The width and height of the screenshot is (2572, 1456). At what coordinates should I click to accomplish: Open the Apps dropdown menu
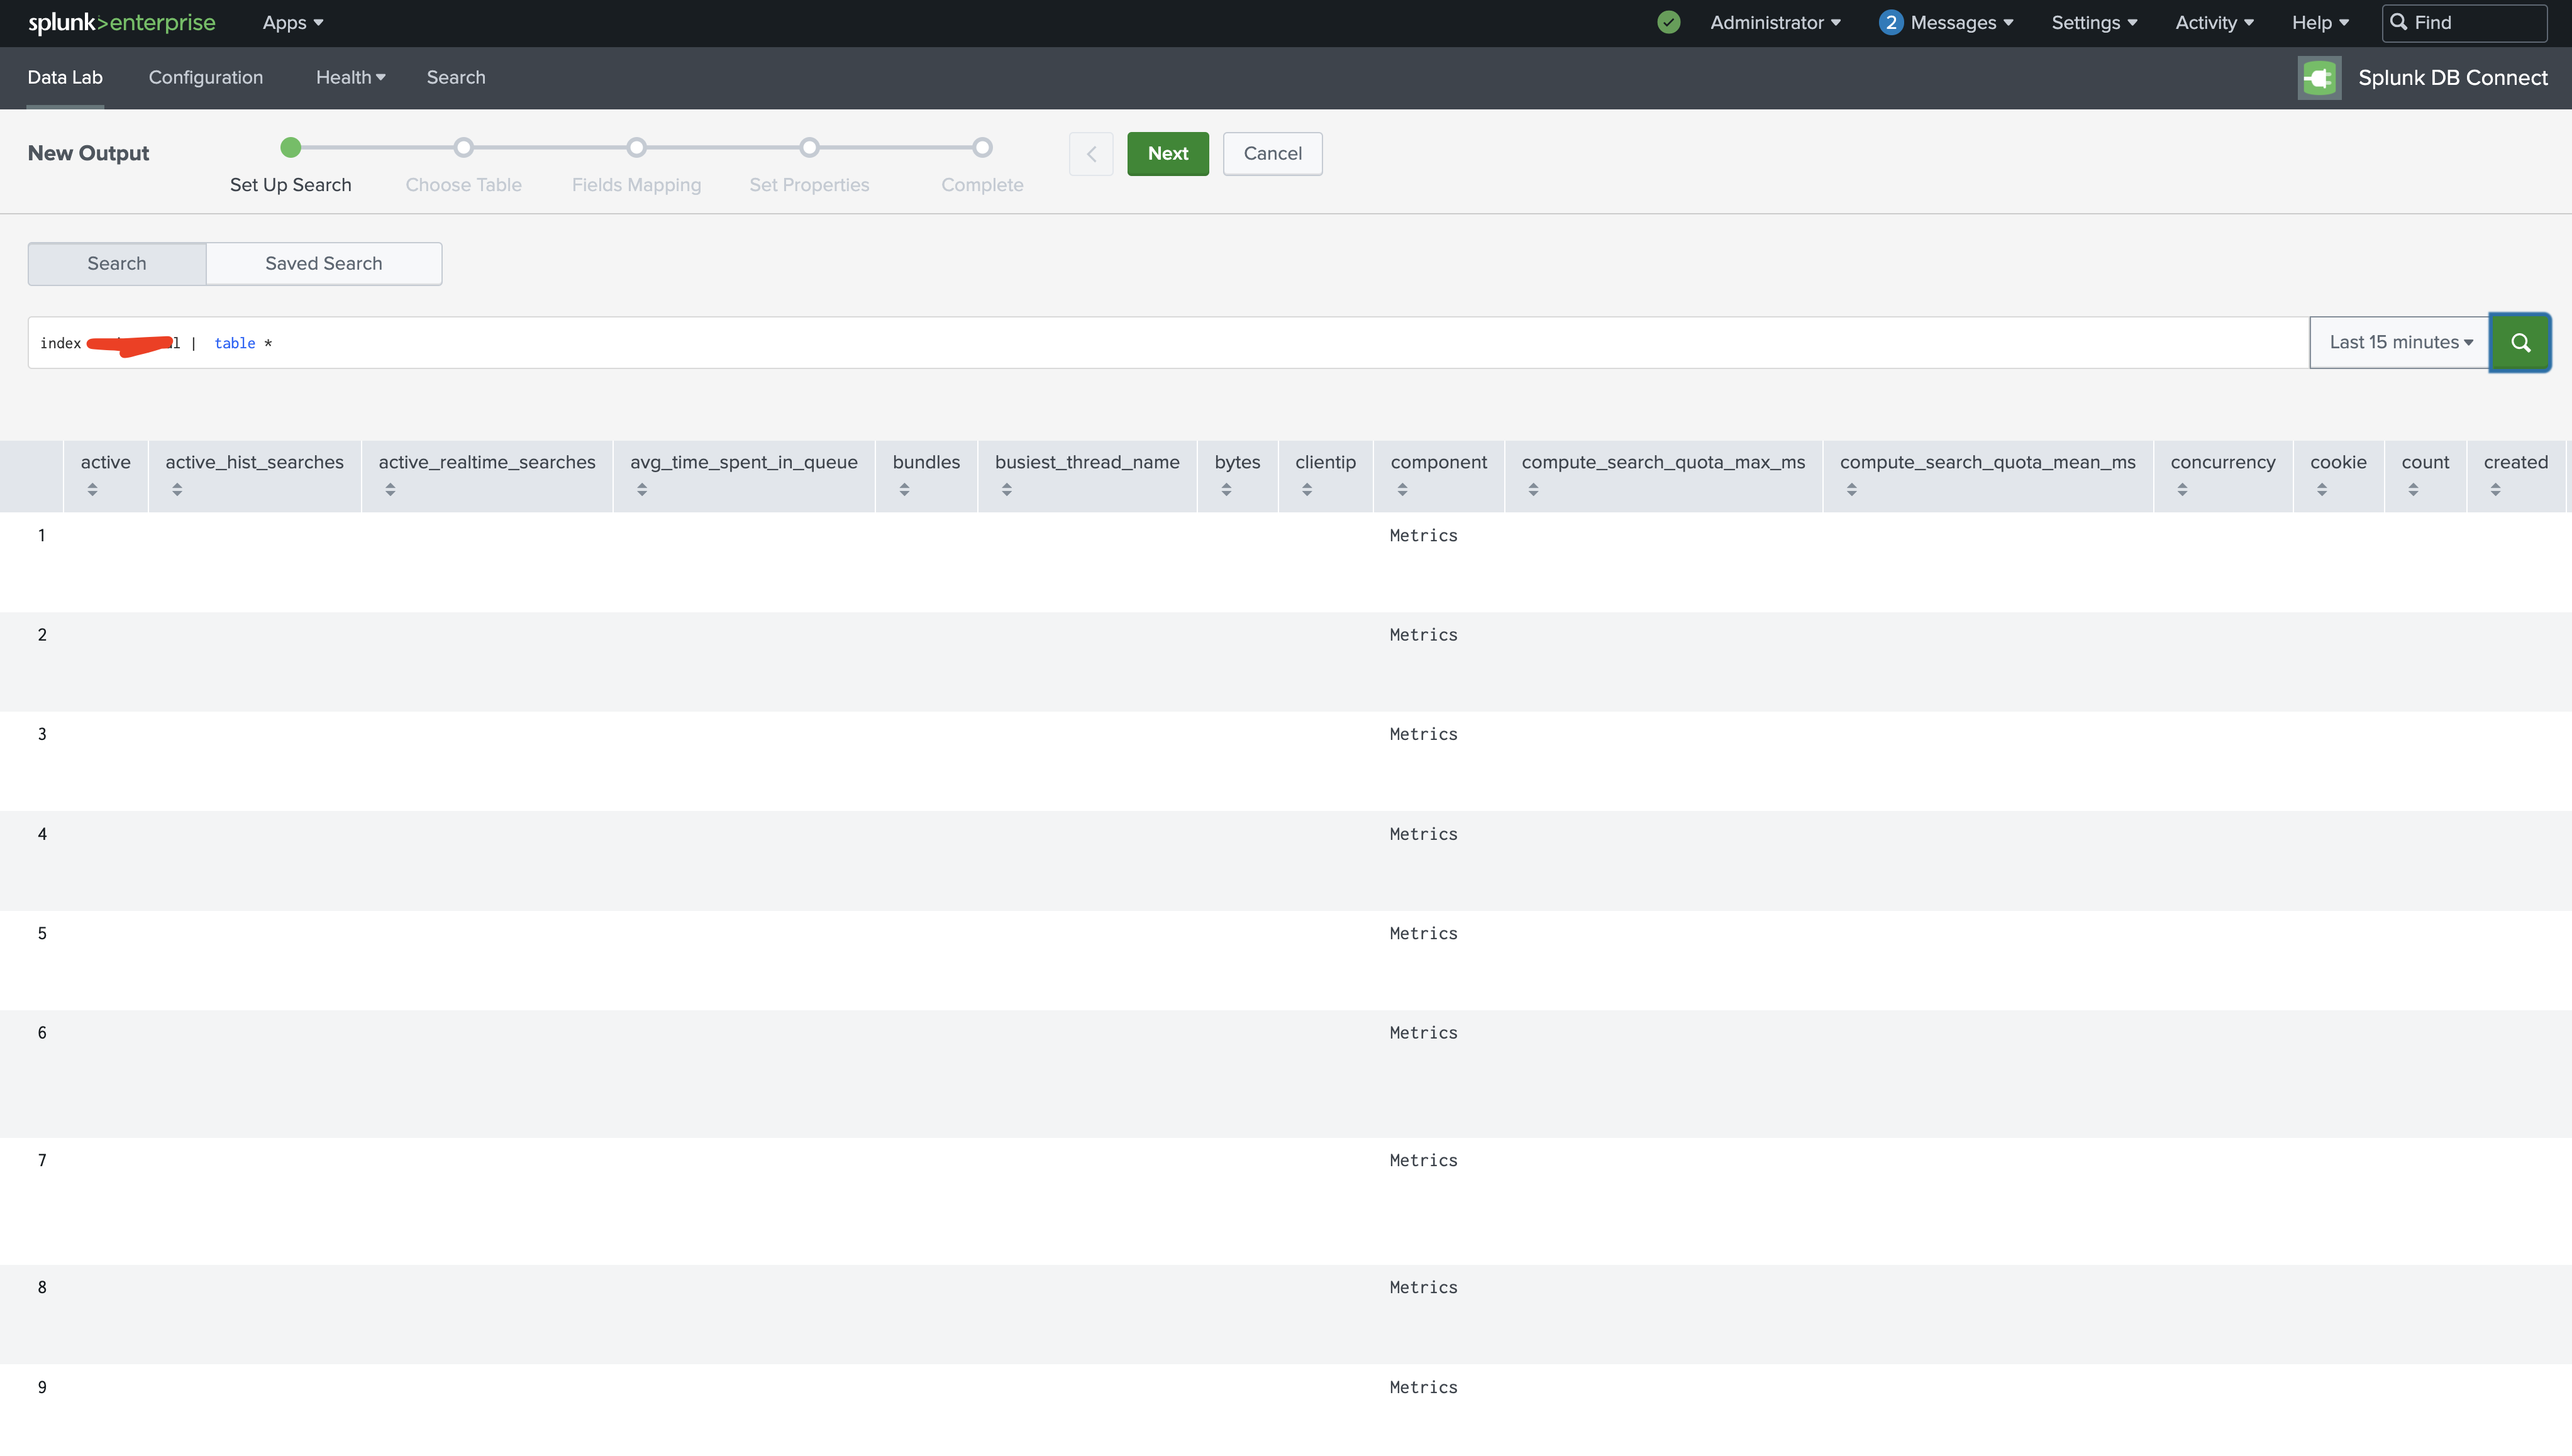[x=291, y=22]
